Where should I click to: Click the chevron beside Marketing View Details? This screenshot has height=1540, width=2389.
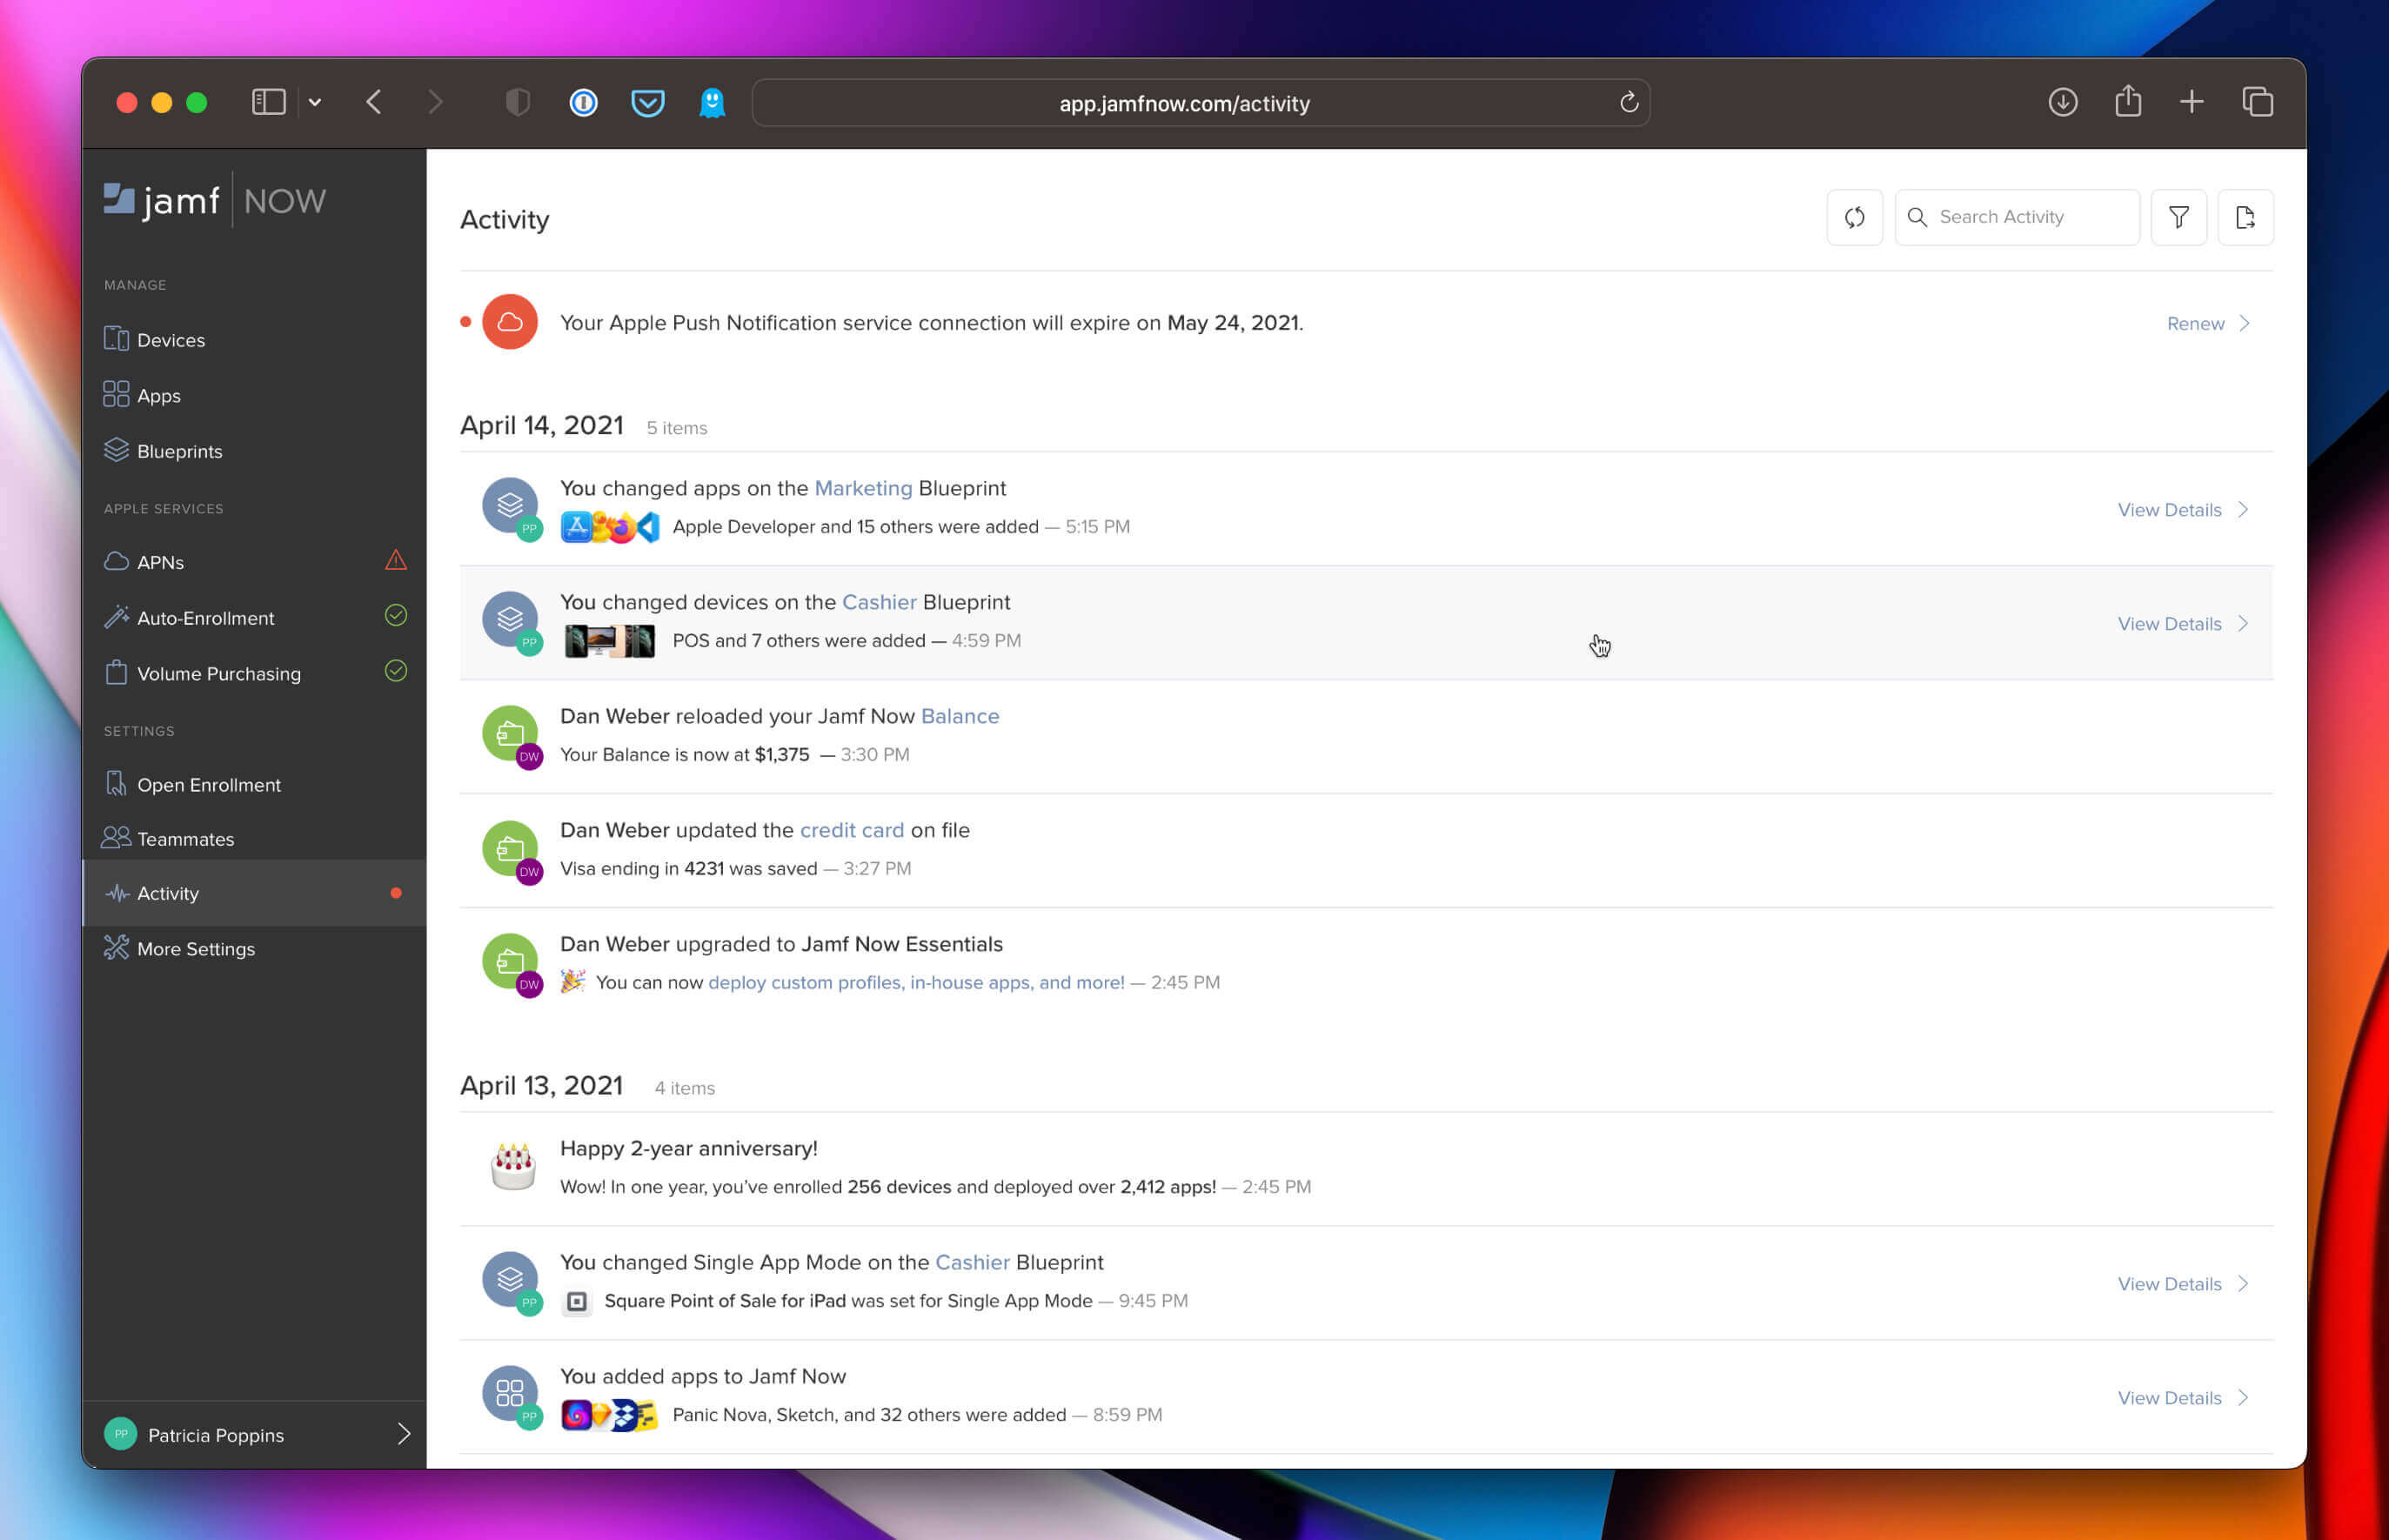tap(2243, 510)
